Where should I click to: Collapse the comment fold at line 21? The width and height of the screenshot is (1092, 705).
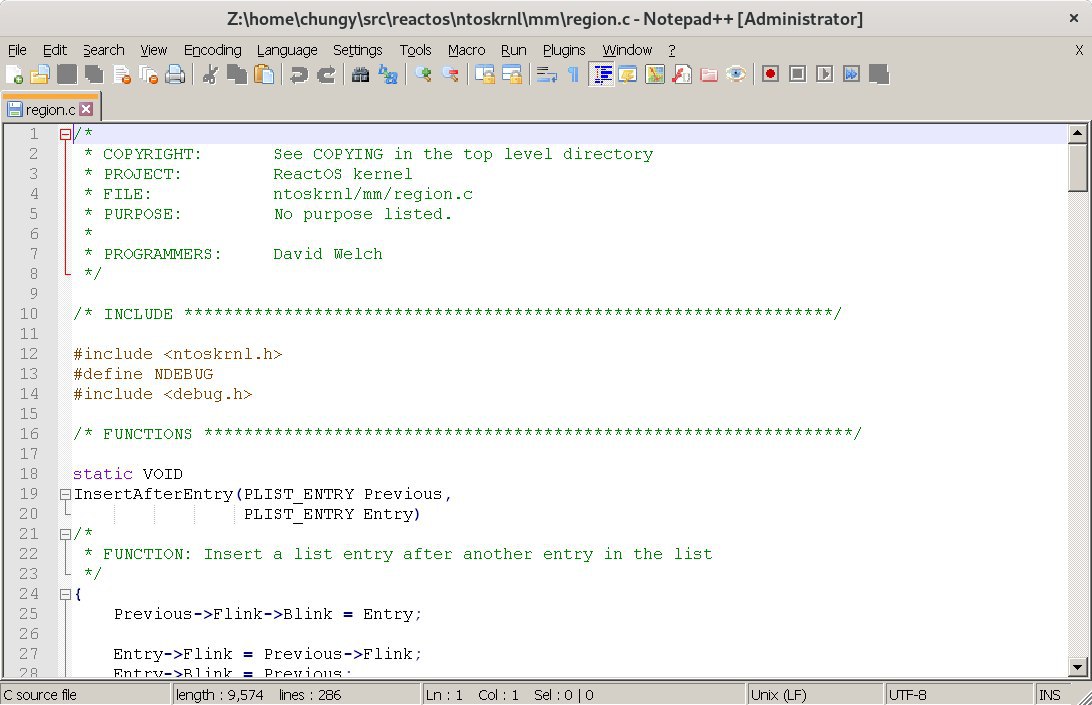(65, 535)
